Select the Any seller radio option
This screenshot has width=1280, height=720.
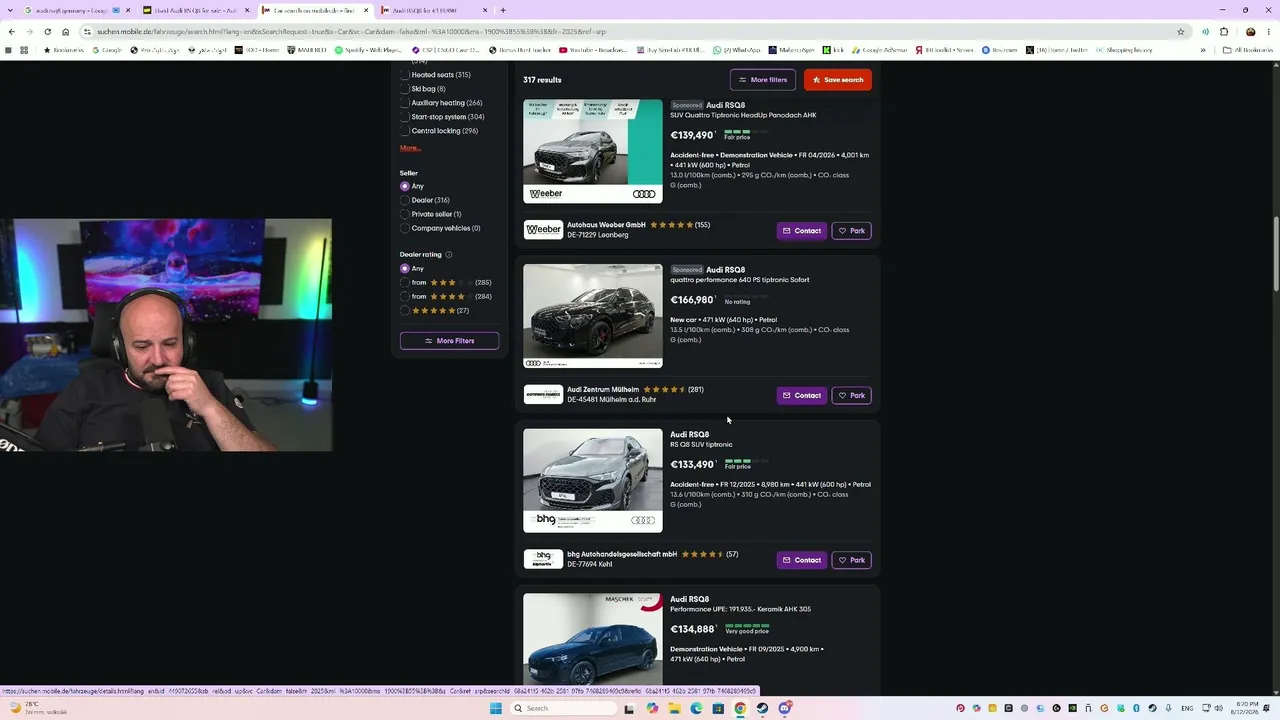[405, 186]
